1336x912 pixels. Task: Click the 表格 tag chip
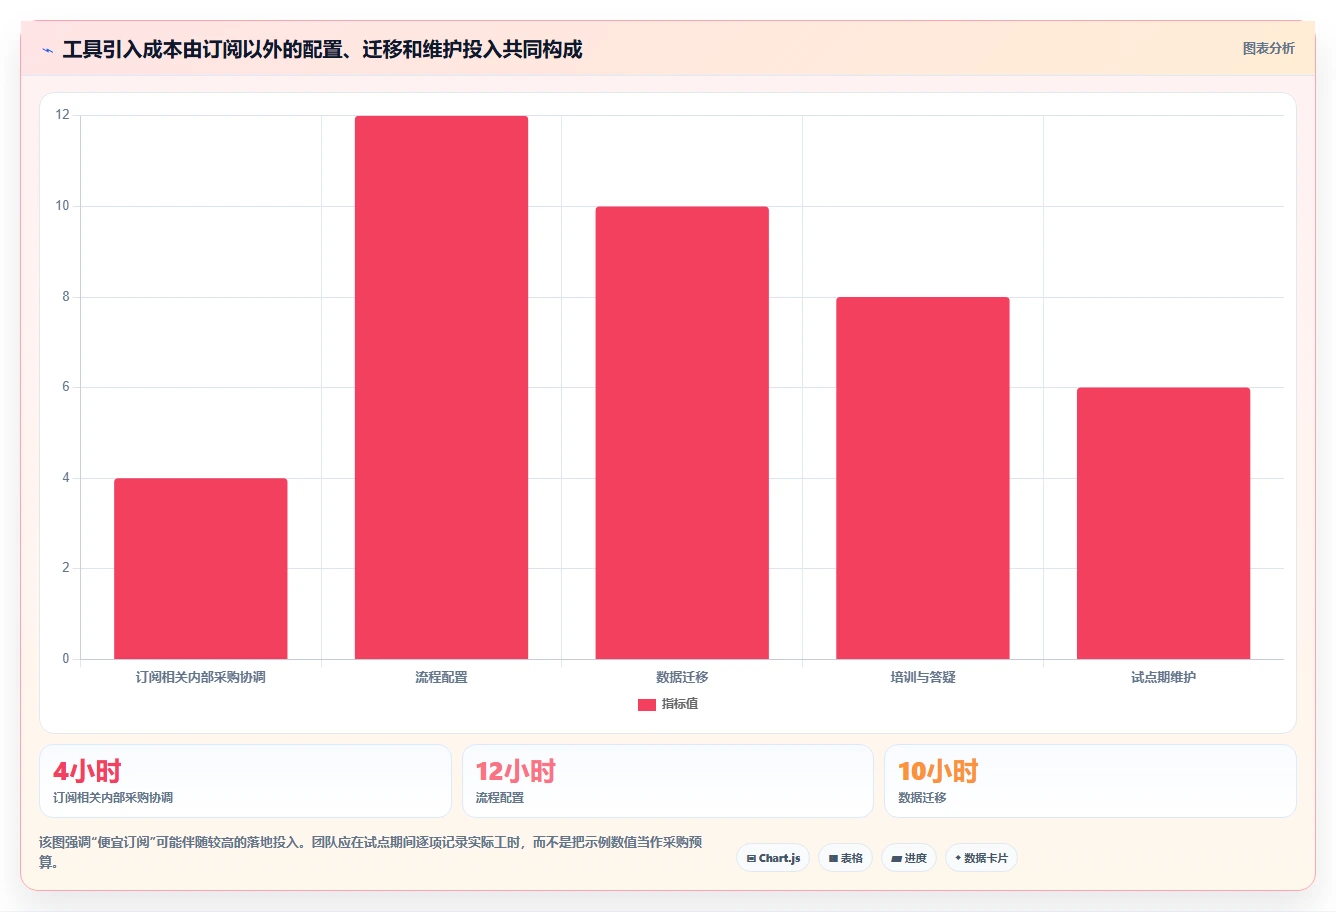[845, 858]
